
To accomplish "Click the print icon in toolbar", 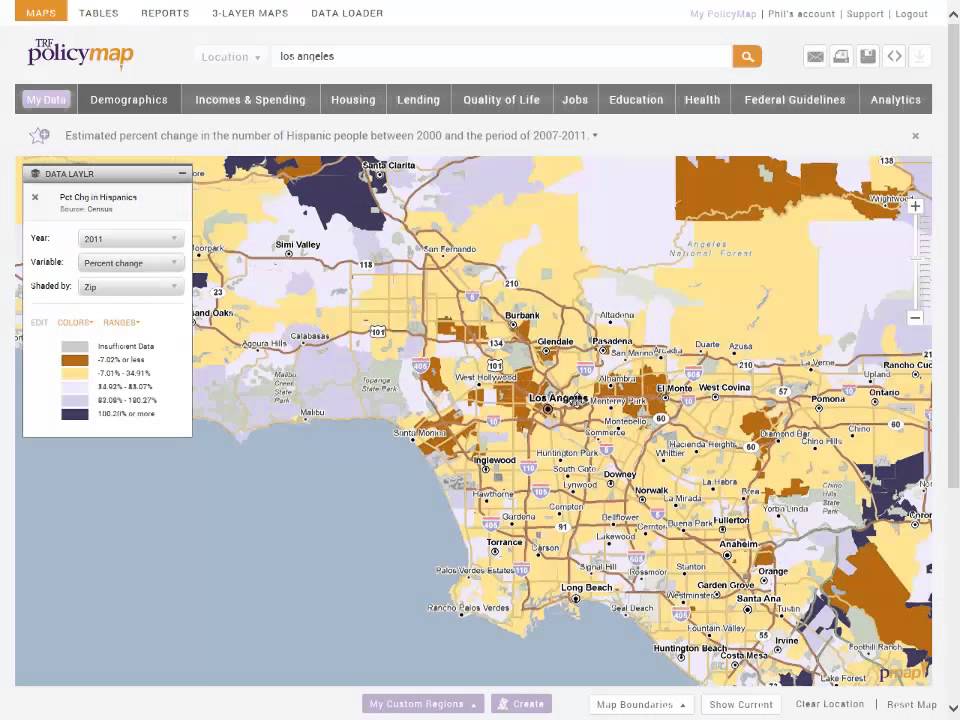I will coord(841,57).
